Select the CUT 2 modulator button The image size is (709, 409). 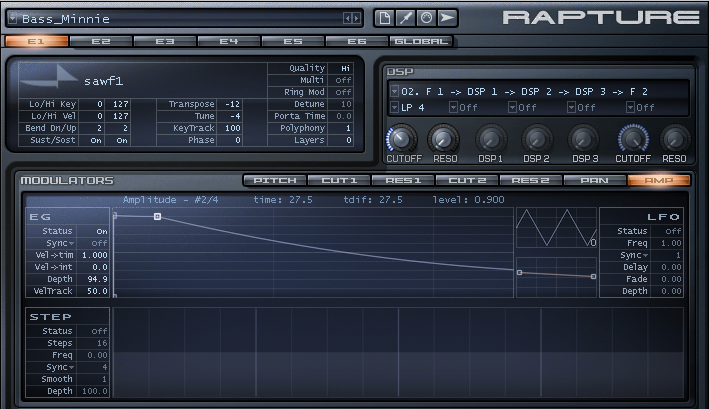click(x=467, y=180)
